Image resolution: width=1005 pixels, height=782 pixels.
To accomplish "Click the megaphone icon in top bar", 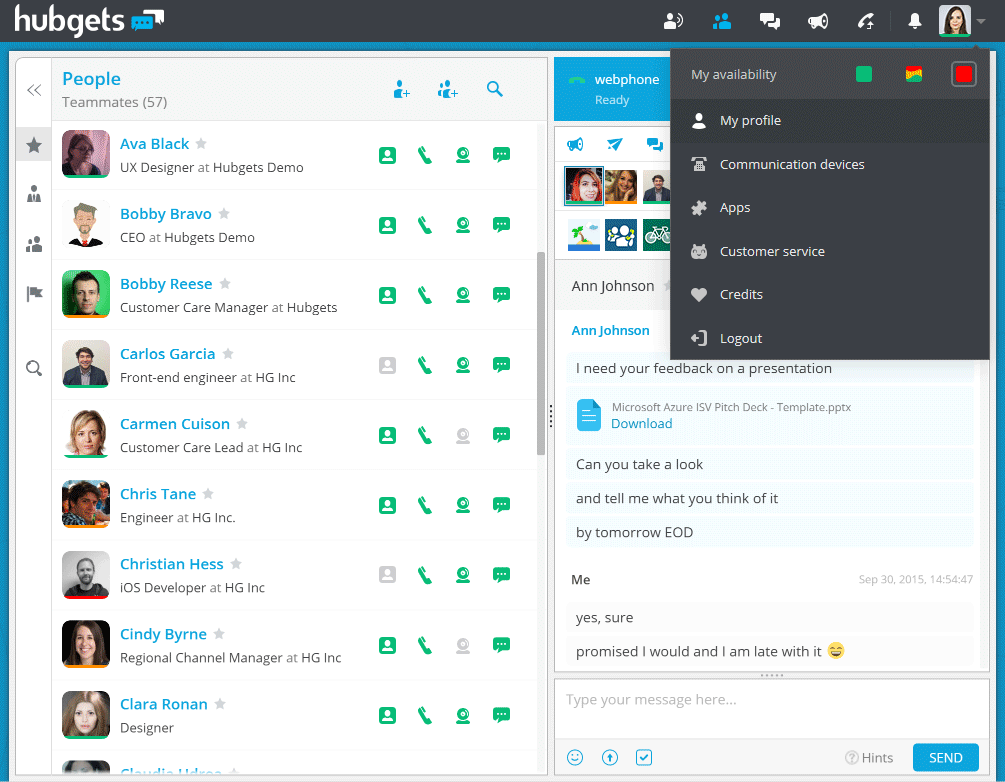I will tap(818, 21).
